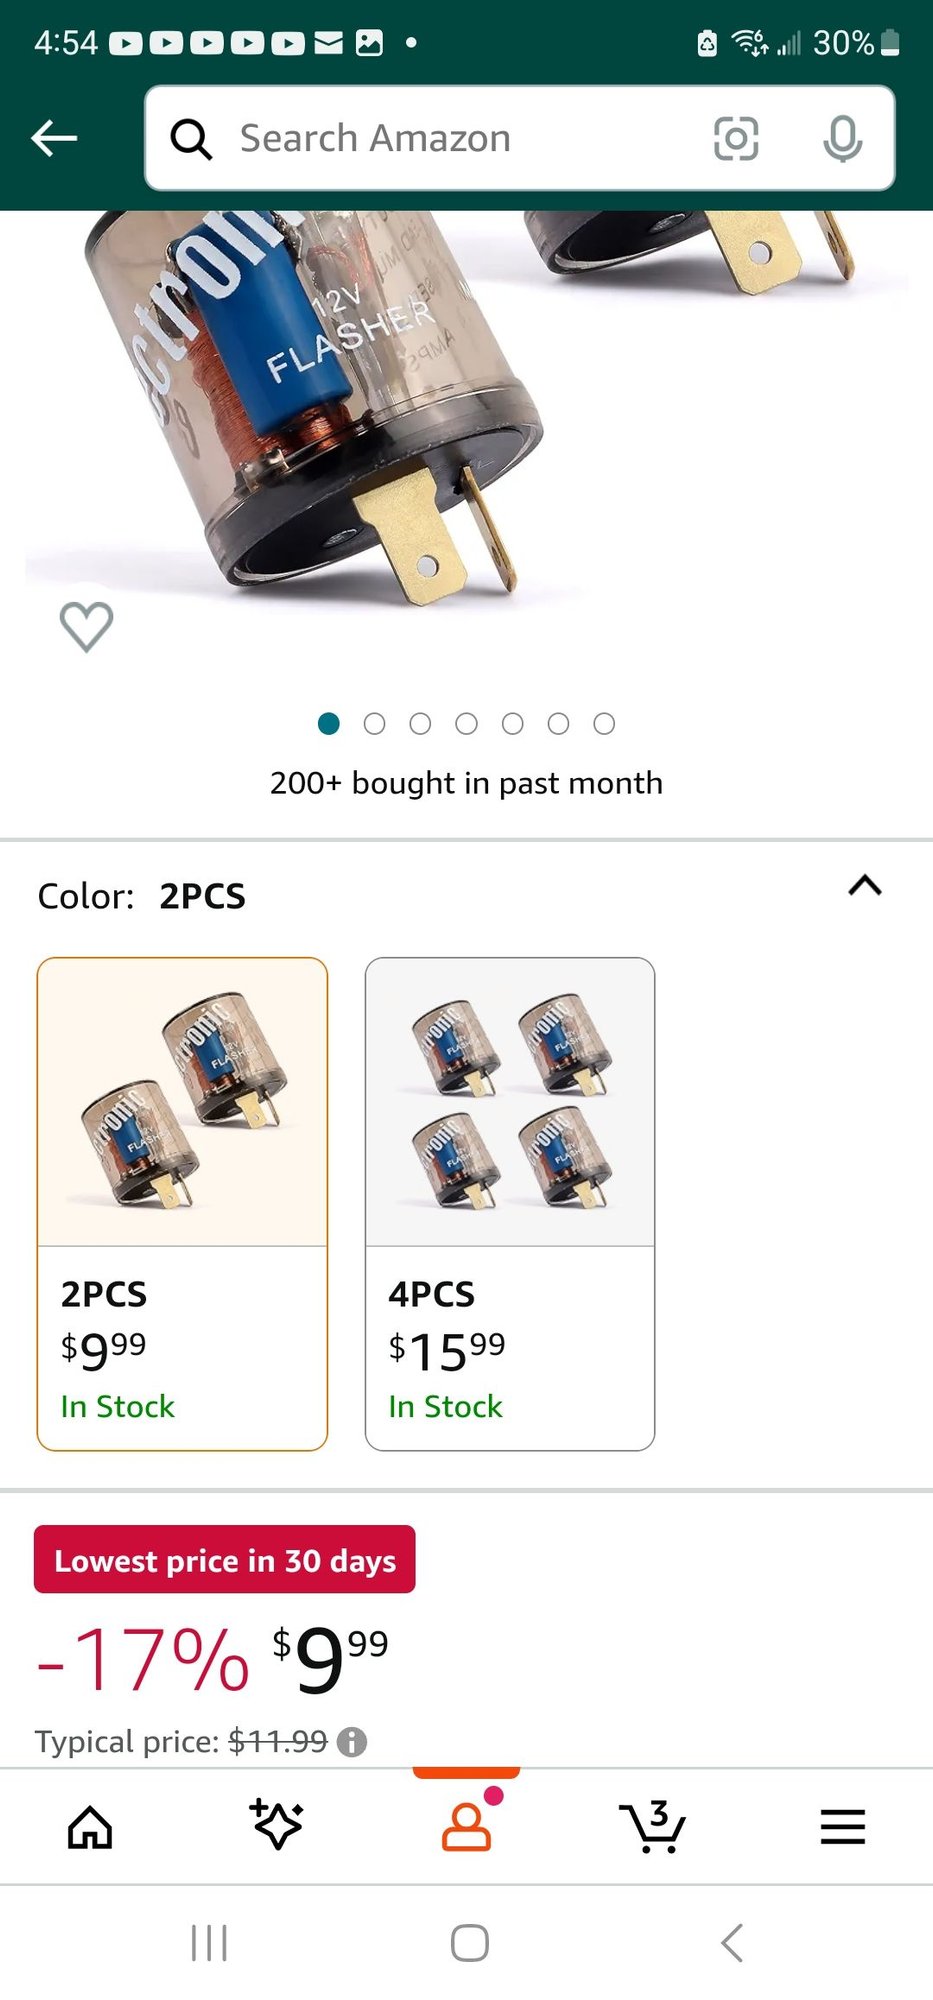Open the account profile tab

pos(466,1826)
